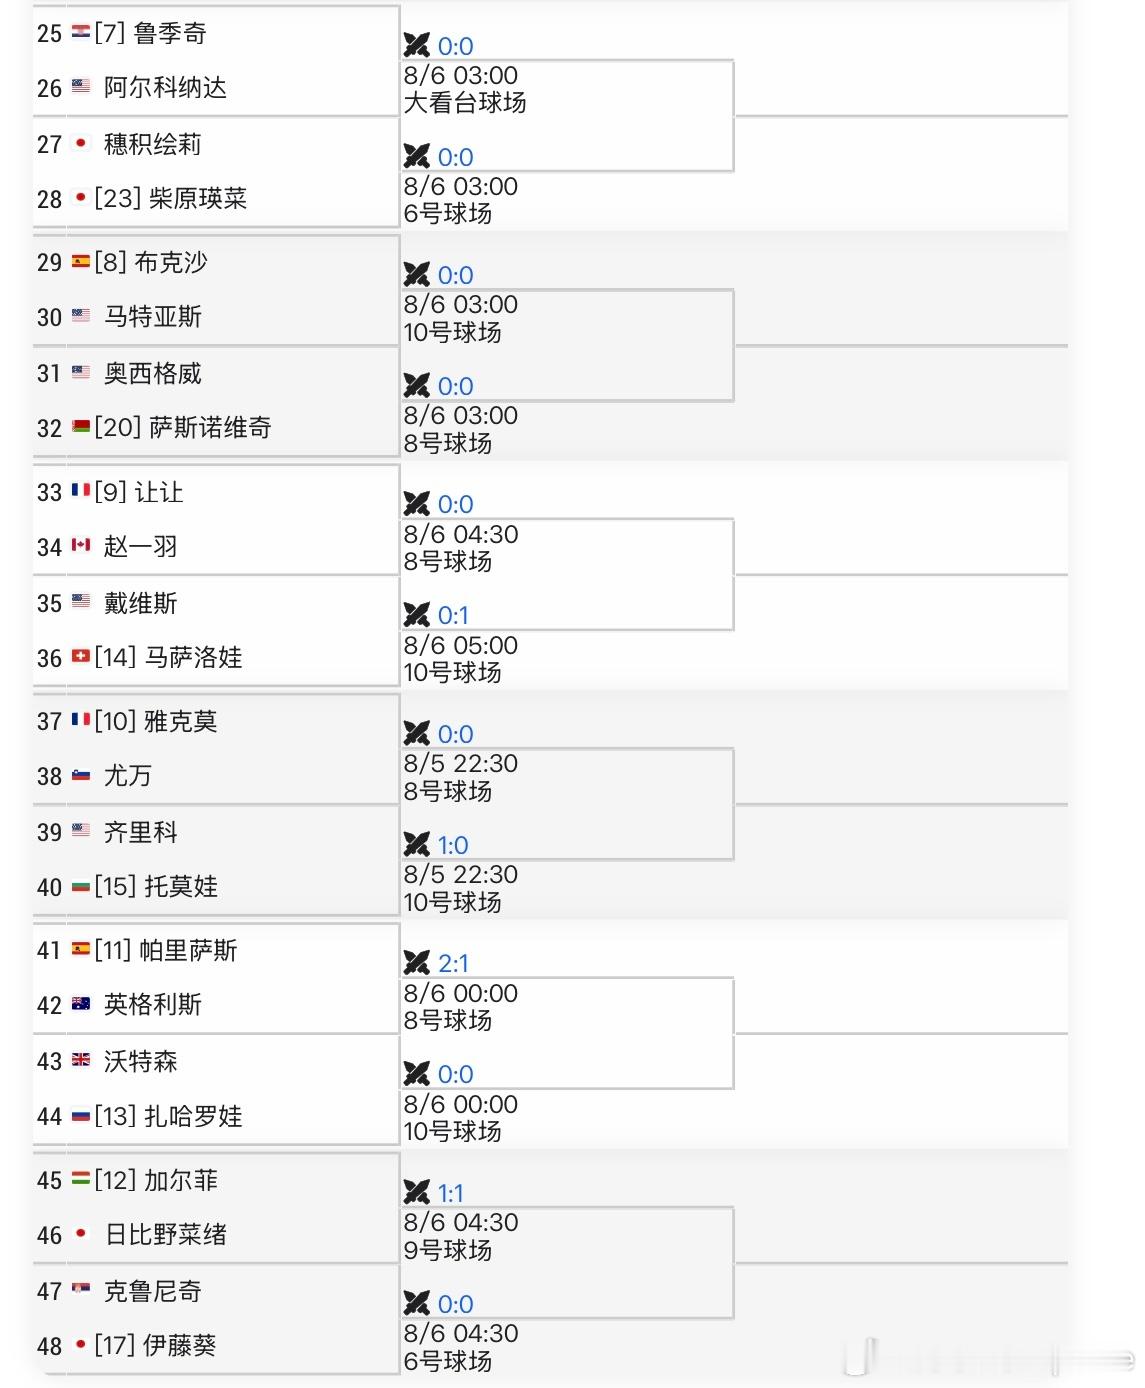The width and height of the screenshot is (1145, 1388).
Task: Click match icon next to 布克沙 match score
Action: pos(417,274)
